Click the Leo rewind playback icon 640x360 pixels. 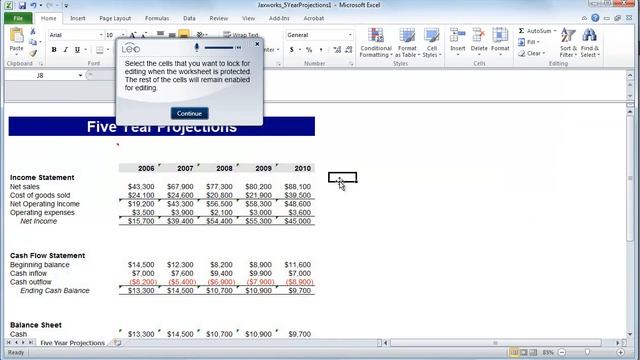click(x=238, y=48)
